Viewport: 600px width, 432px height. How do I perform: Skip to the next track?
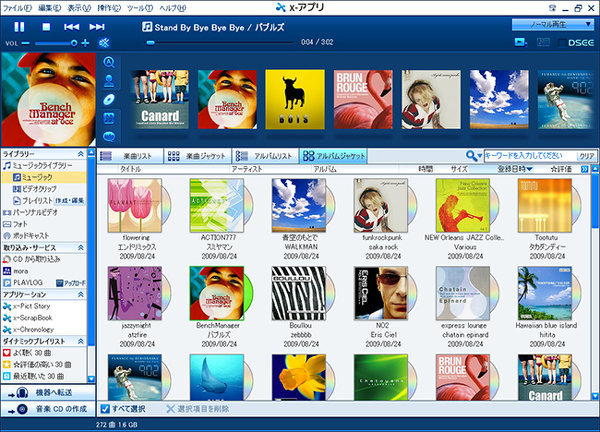pyautogui.click(x=96, y=26)
